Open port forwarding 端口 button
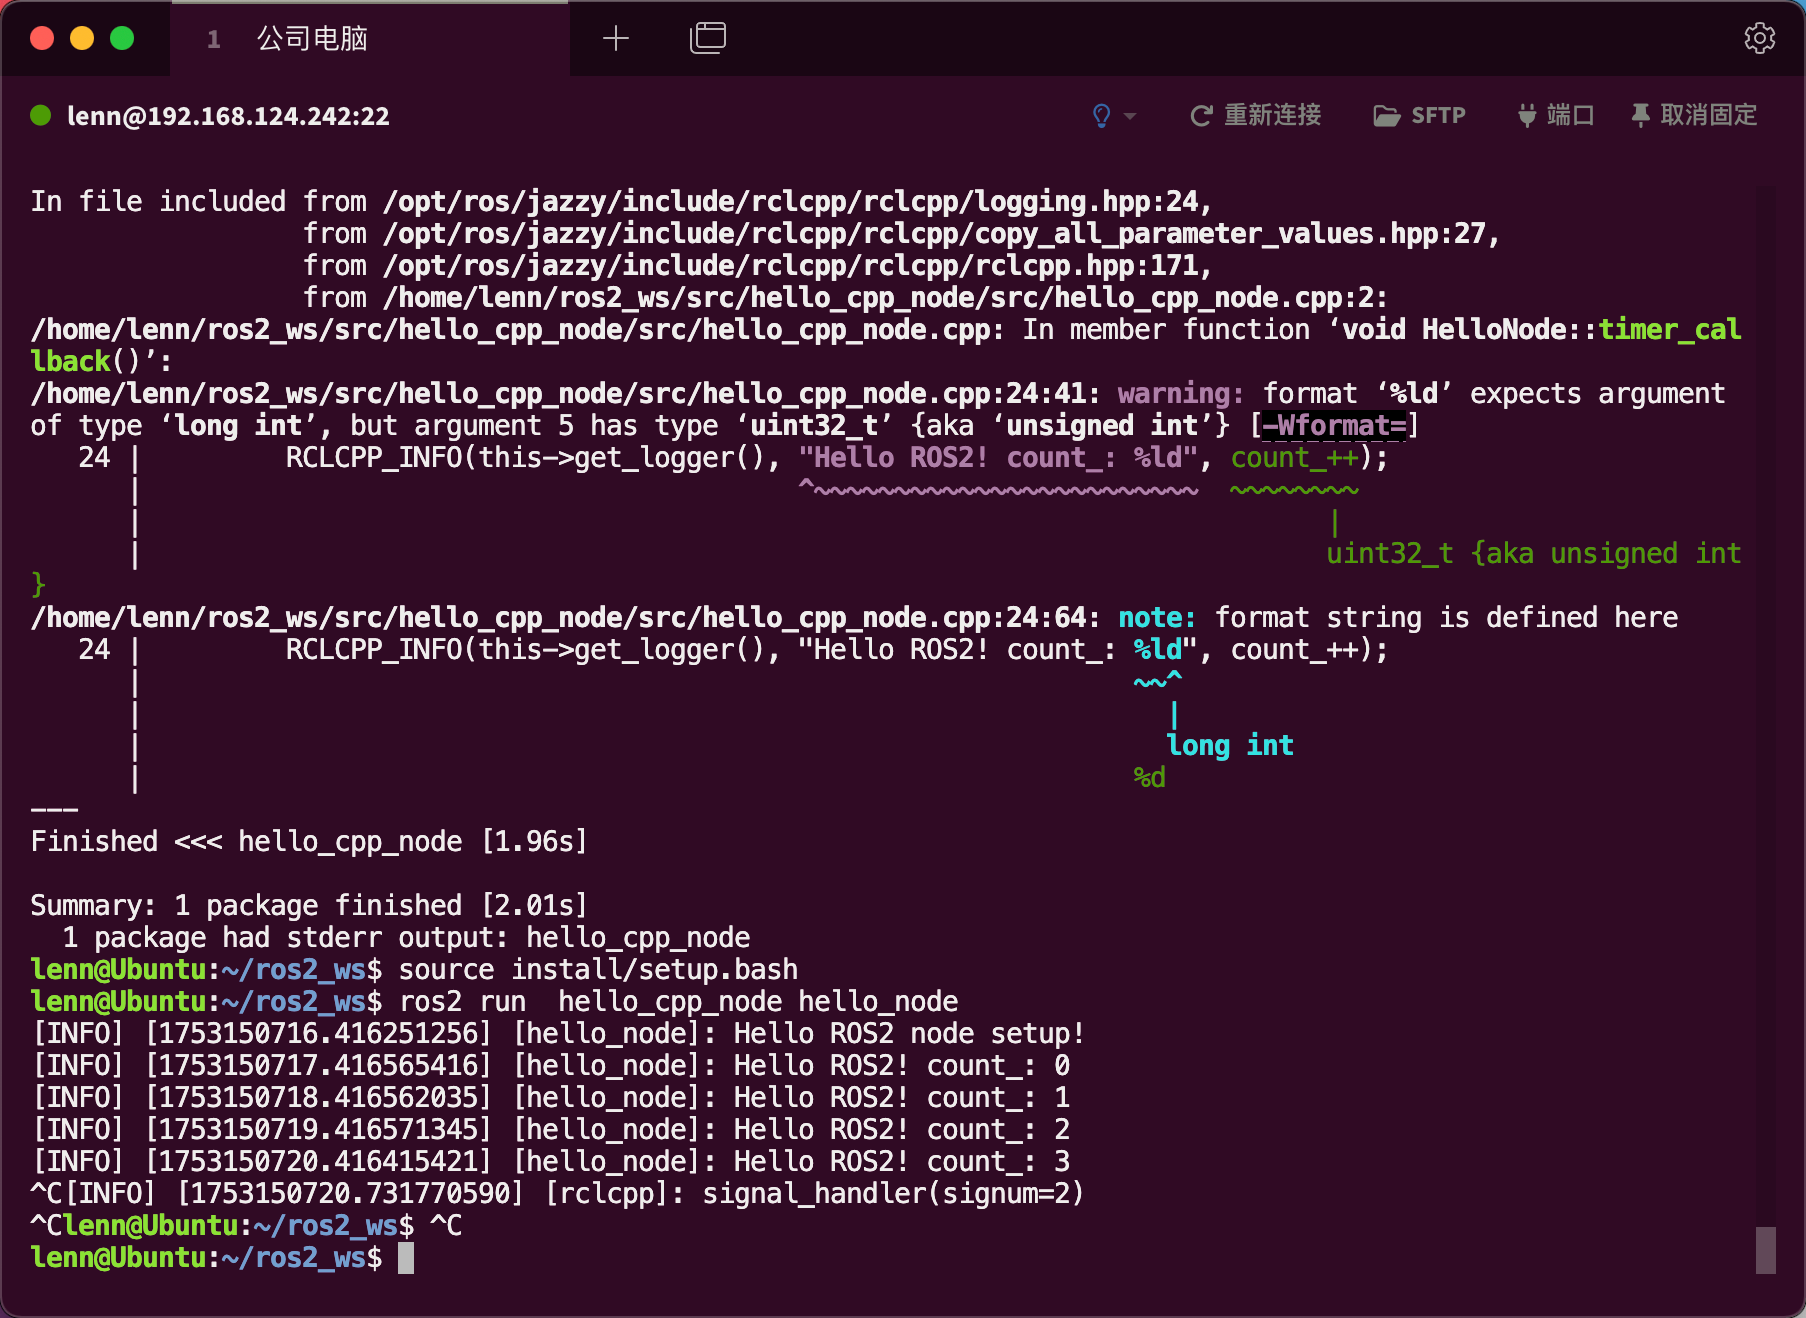The width and height of the screenshot is (1806, 1318). pos(1556,116)
